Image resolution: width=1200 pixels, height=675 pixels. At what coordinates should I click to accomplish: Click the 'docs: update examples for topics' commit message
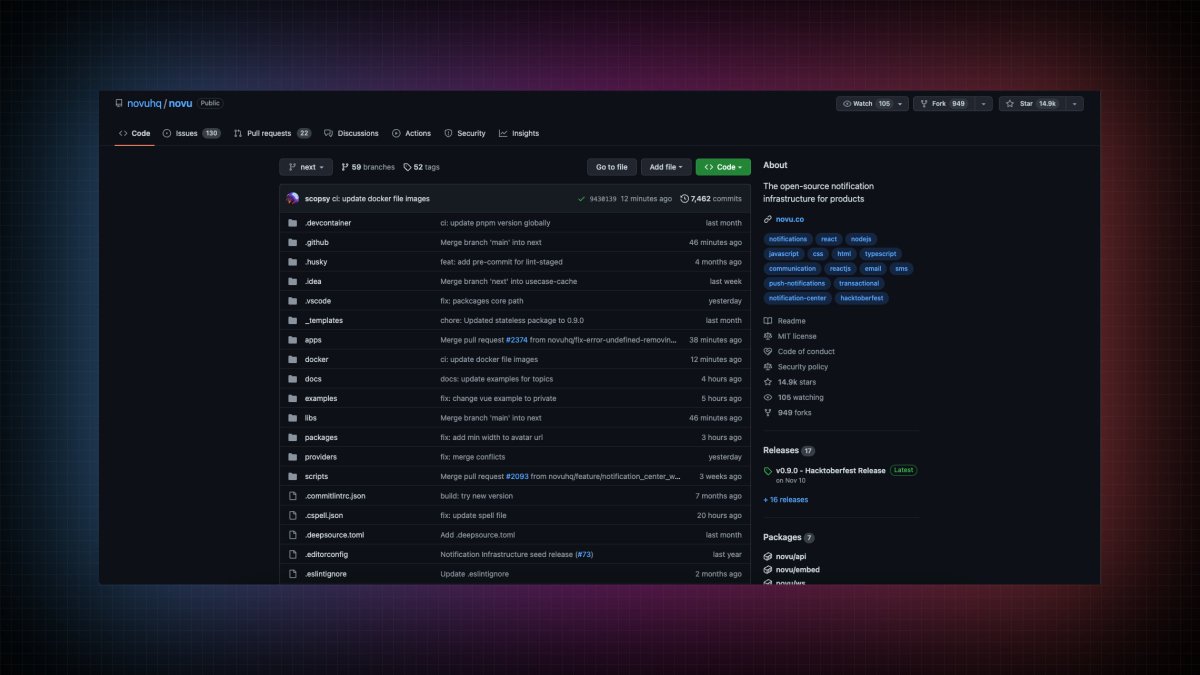(497, 379)
